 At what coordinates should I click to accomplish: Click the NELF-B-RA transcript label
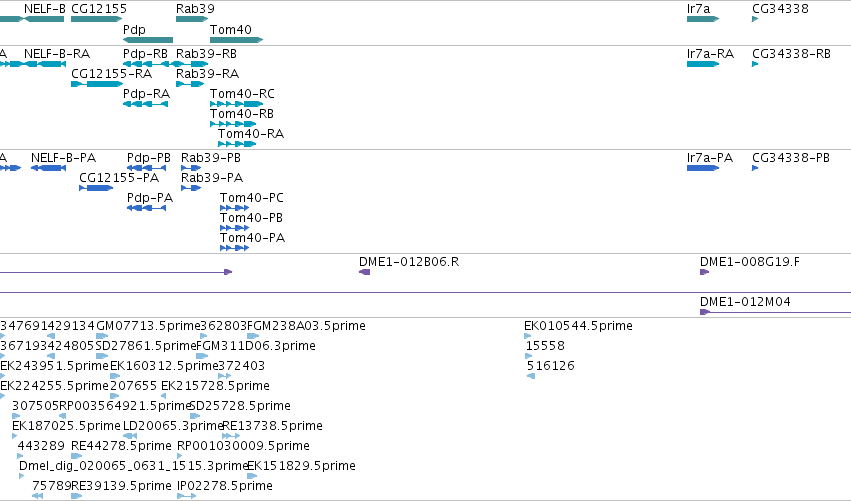click(57, 54)
